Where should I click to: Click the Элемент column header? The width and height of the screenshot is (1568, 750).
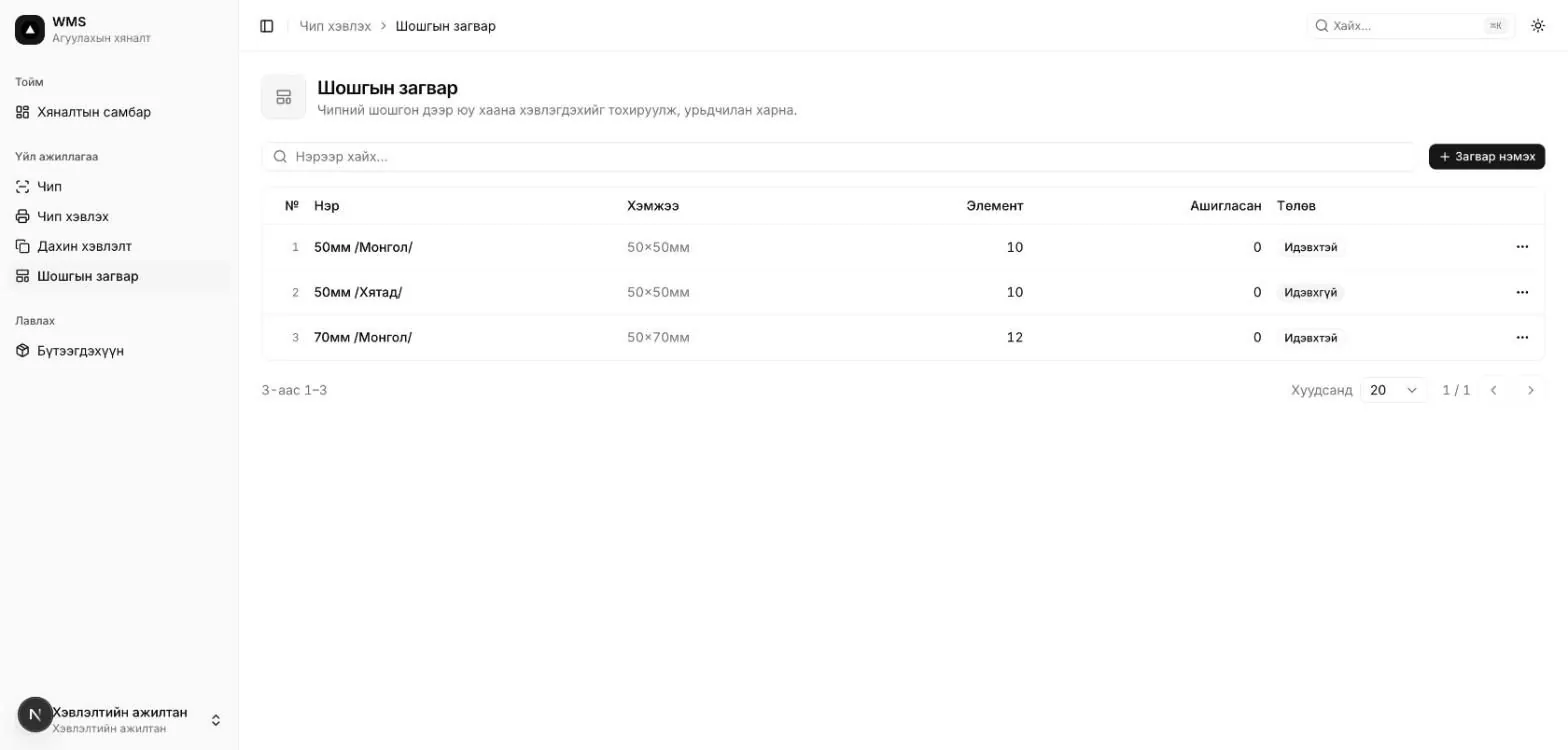point(995,206)
